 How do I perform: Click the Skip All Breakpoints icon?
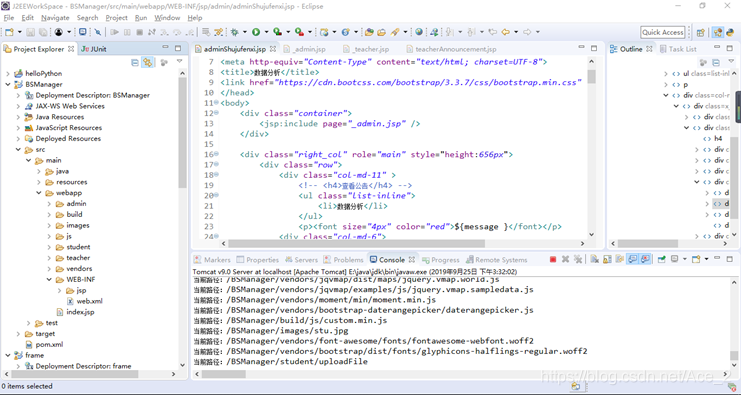point(97,32)
